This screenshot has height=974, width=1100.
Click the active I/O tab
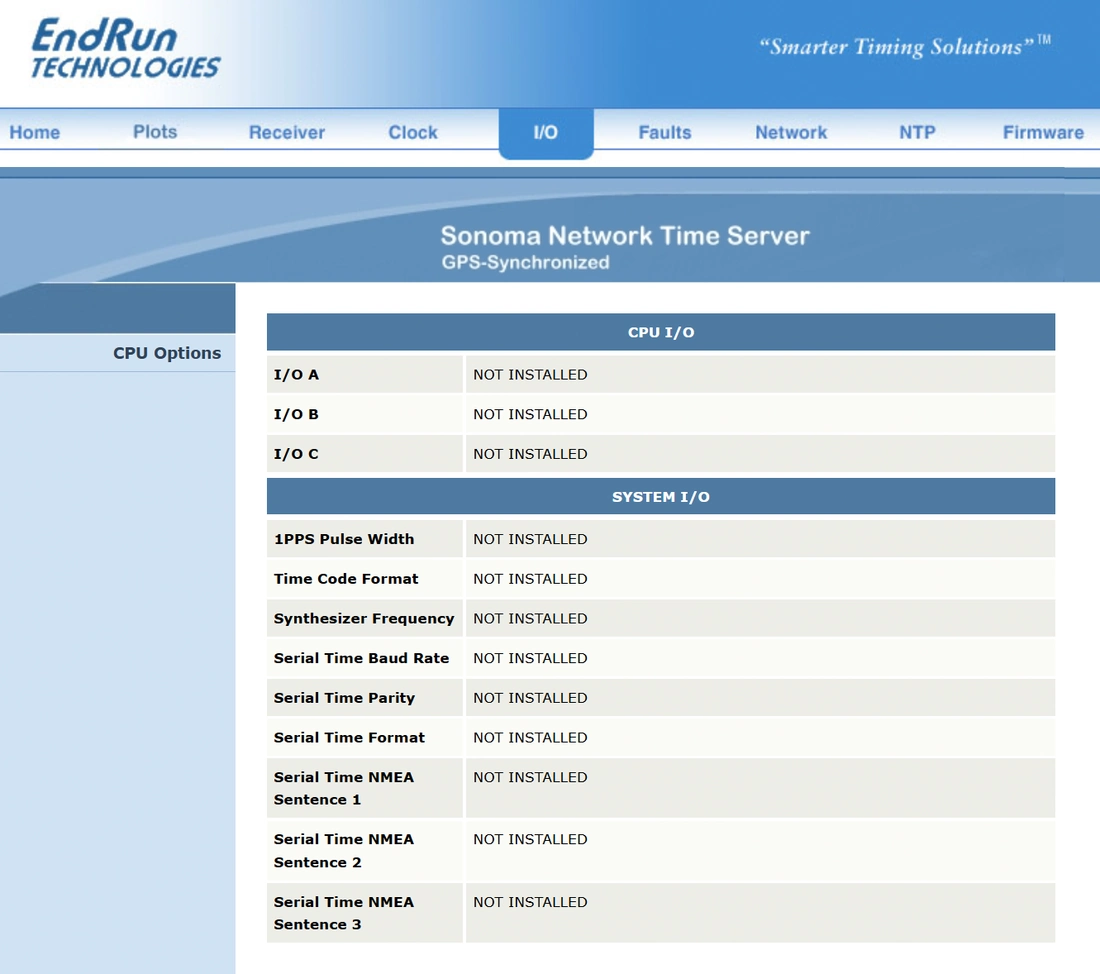coord(546,133)
